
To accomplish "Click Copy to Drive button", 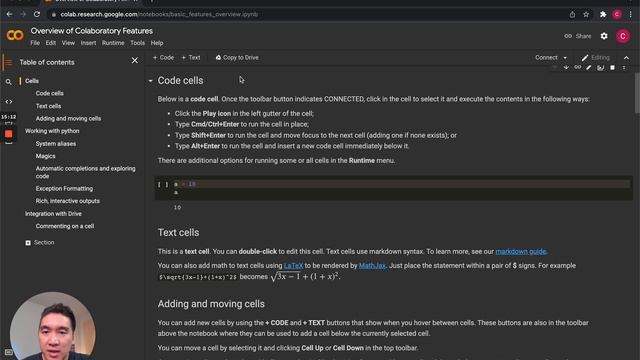I will [237, 58].
